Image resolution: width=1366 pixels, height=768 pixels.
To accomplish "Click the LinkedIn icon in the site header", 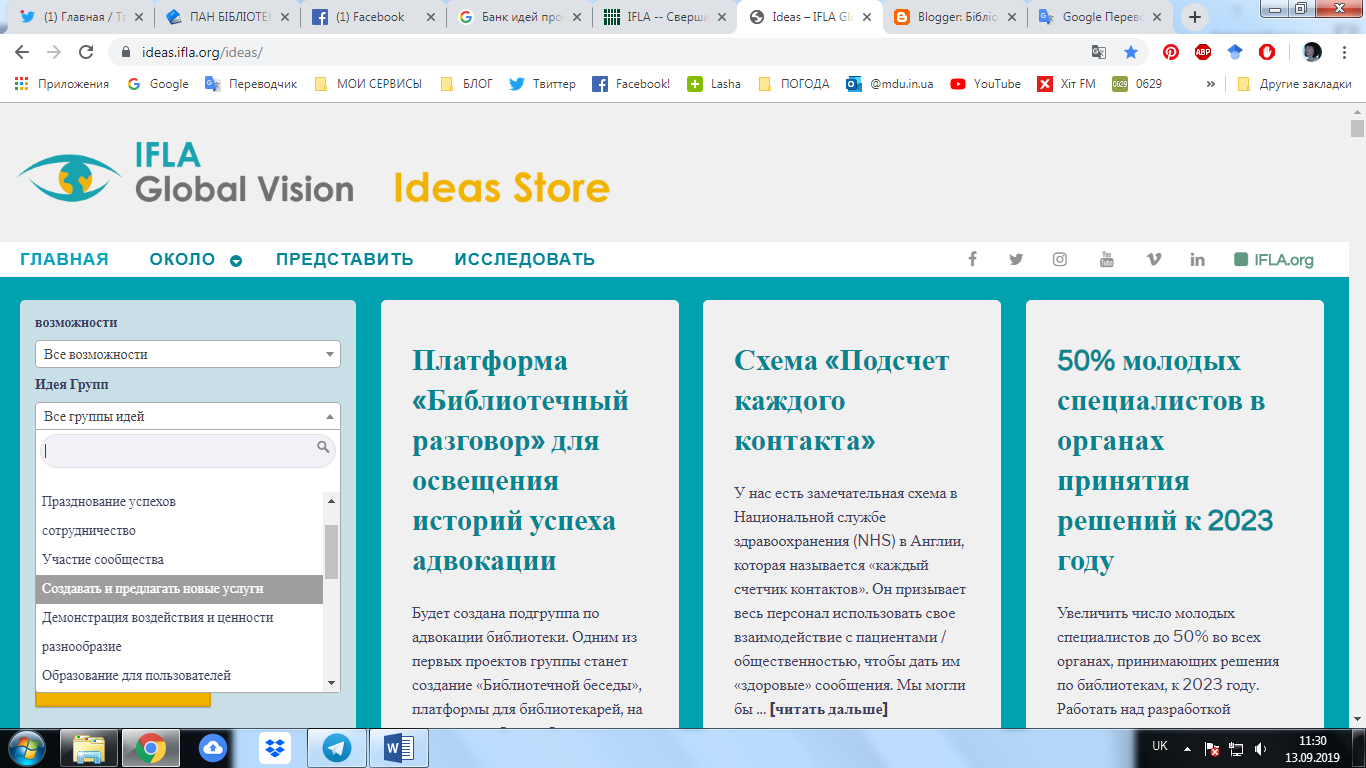I will click(x=1197, y=259).
